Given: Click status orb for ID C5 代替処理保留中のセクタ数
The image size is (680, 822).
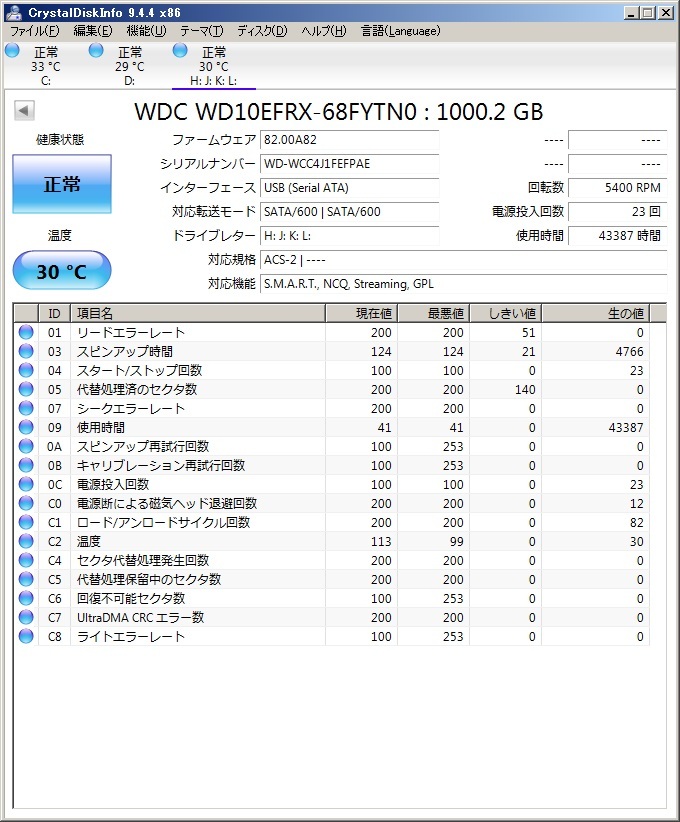Looking at the screenshot, I should [x=26, y=579].
